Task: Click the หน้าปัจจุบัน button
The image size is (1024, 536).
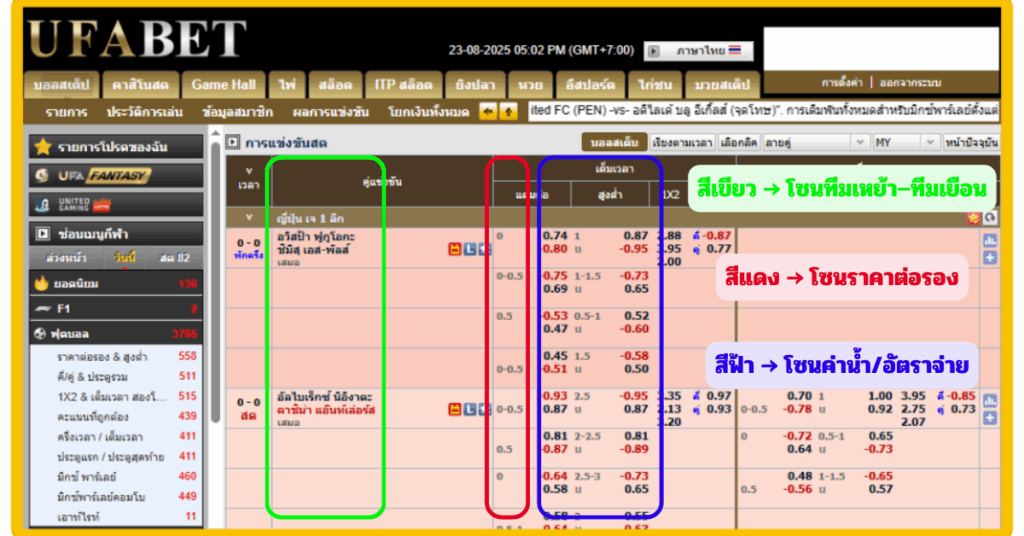Action: (971, 142)
